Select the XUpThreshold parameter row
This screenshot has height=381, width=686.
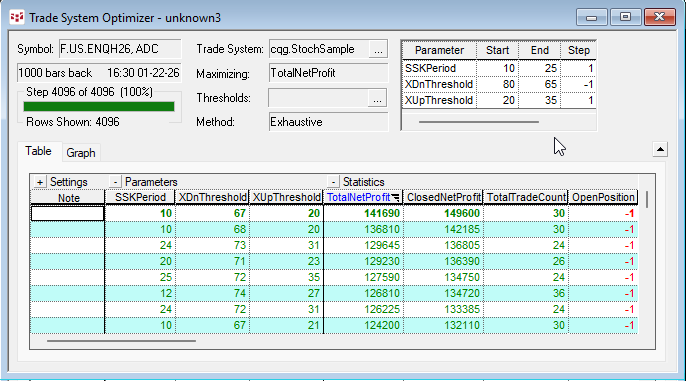[x=499, y=101]
